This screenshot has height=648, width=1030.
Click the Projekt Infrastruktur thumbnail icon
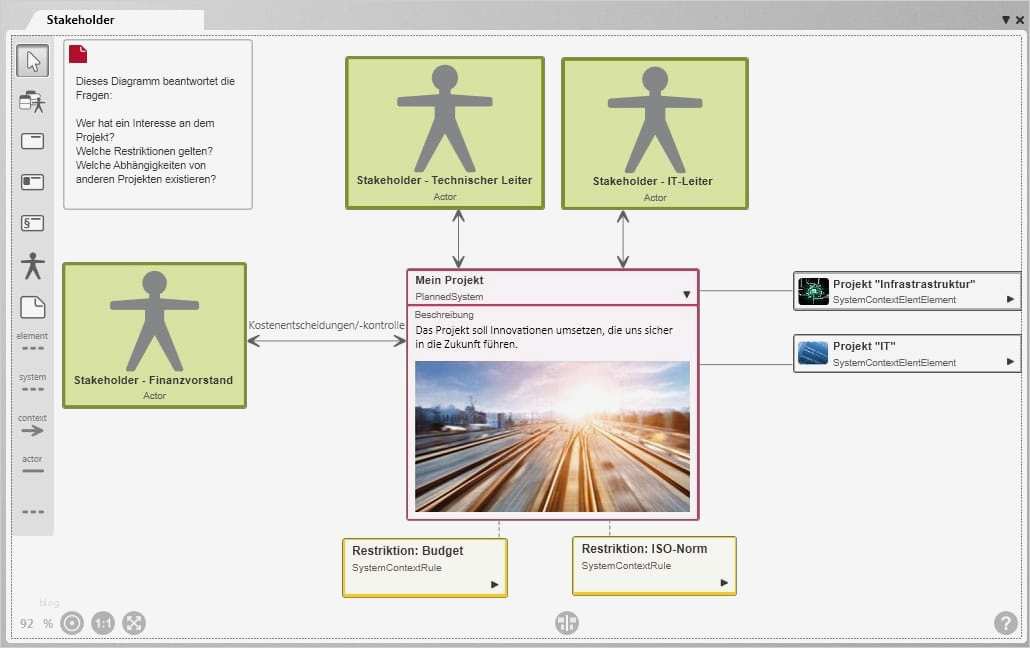[813, 291]
